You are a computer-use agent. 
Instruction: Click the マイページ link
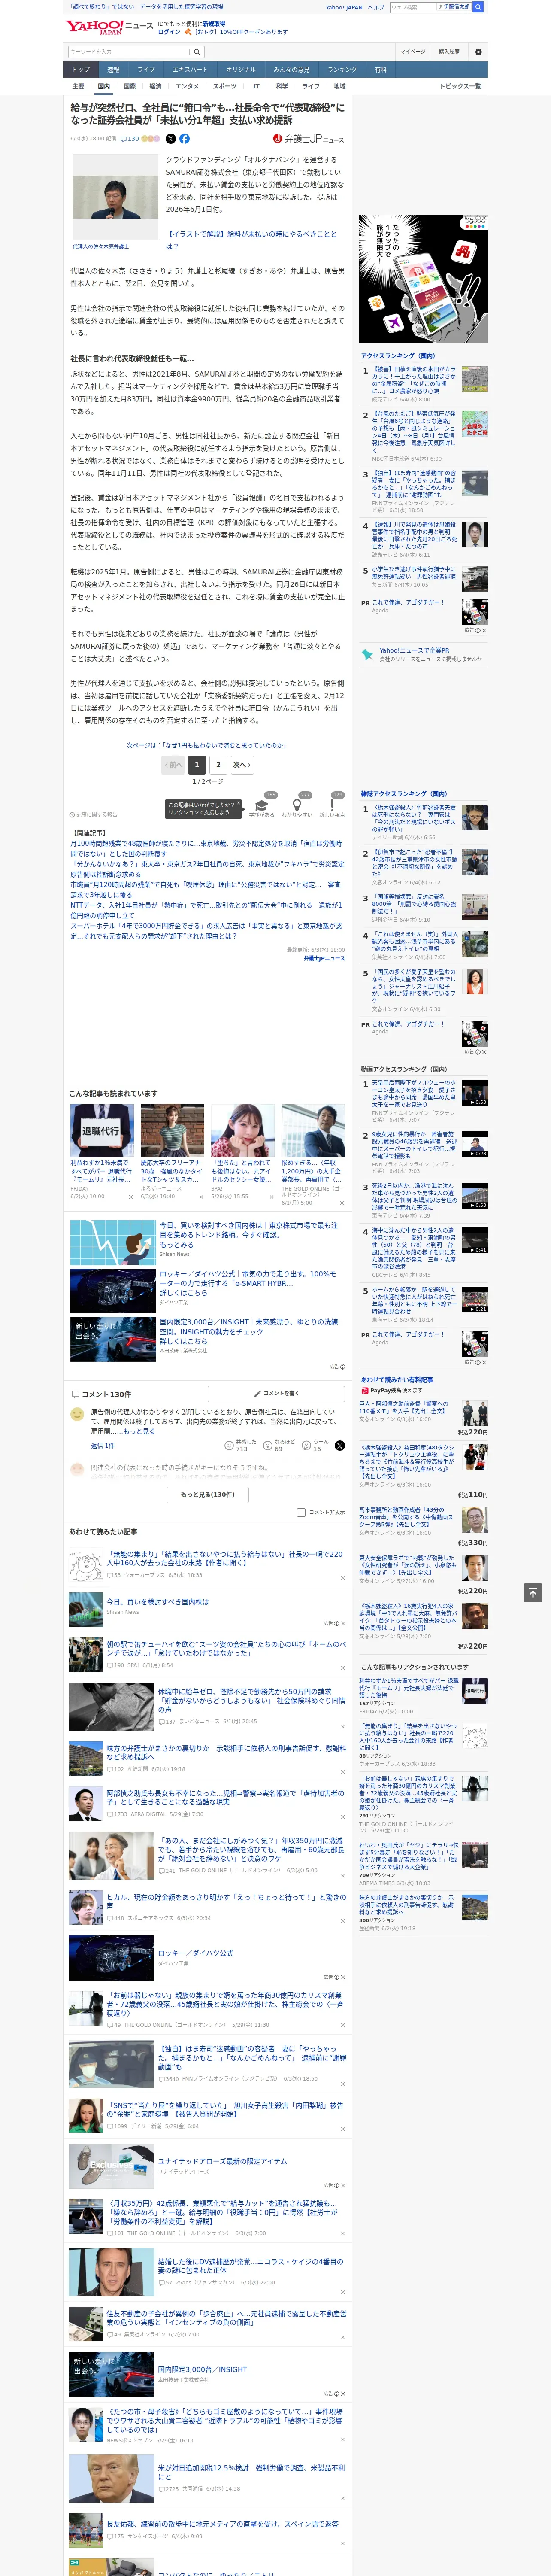coord(412,51)
